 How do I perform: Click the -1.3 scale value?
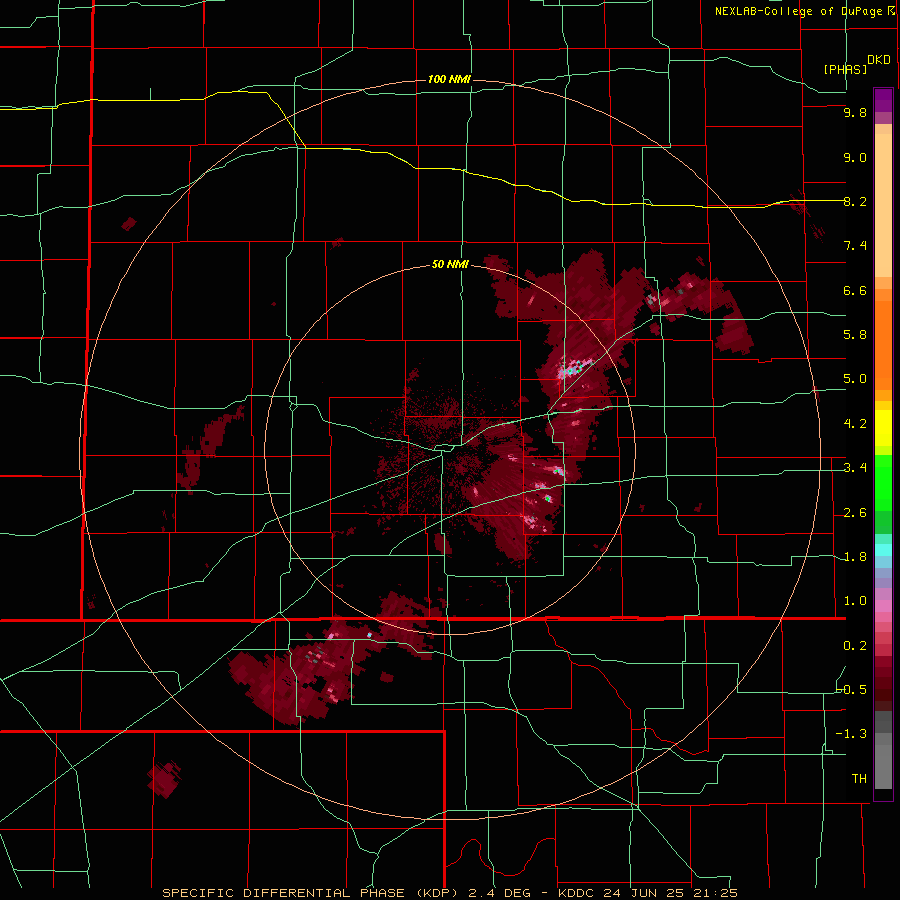tap(851, 734)
